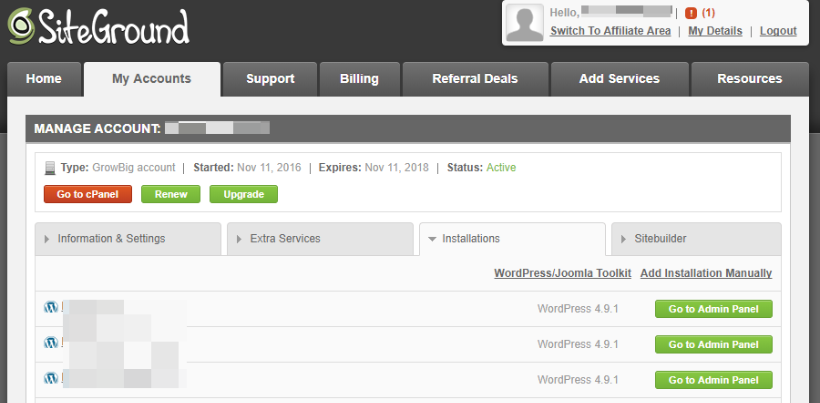The height and width of the screenshot is (403, 820).
Task: Click Go to cPanel button
Action: click(88, 194)
